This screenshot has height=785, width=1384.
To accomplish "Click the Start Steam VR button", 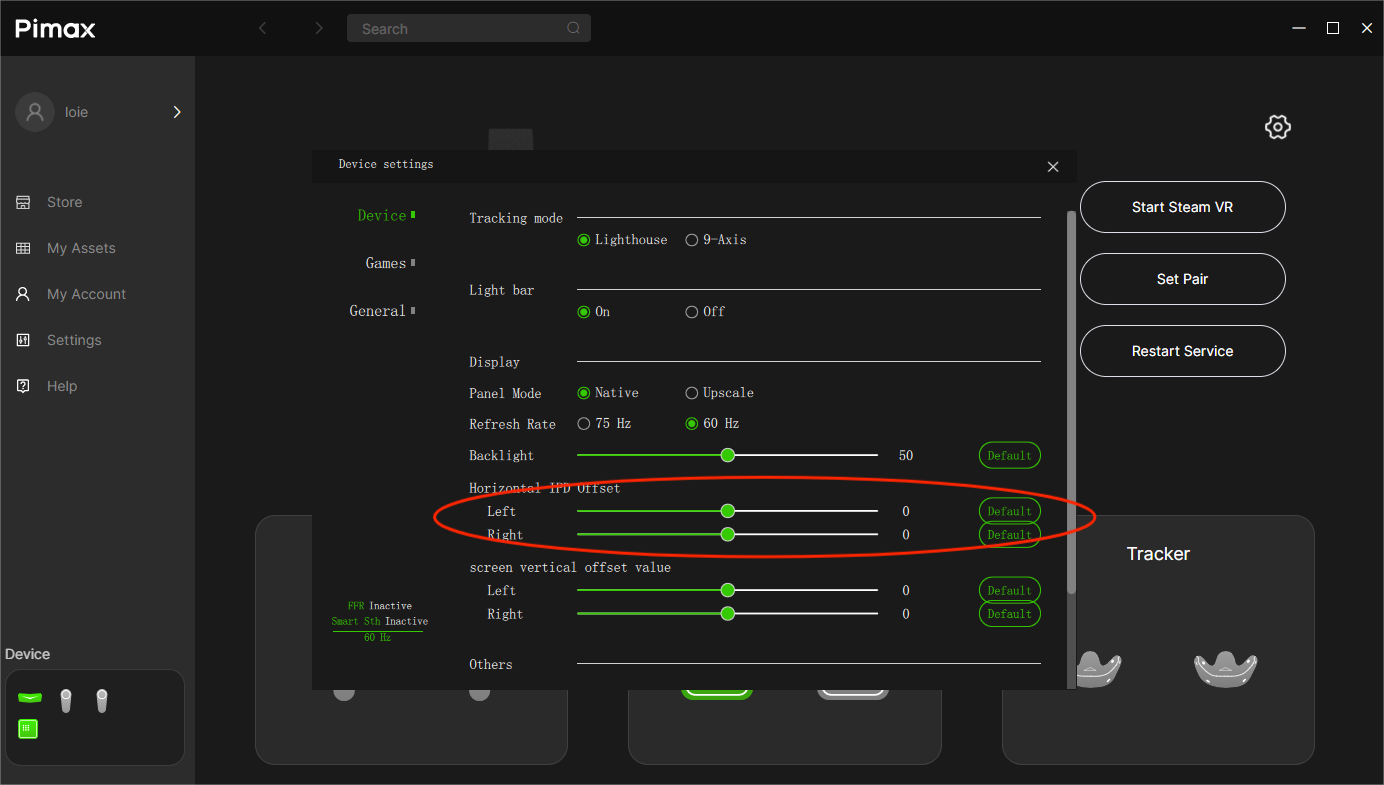I will pyautogui.click(x=1183, y=207).
